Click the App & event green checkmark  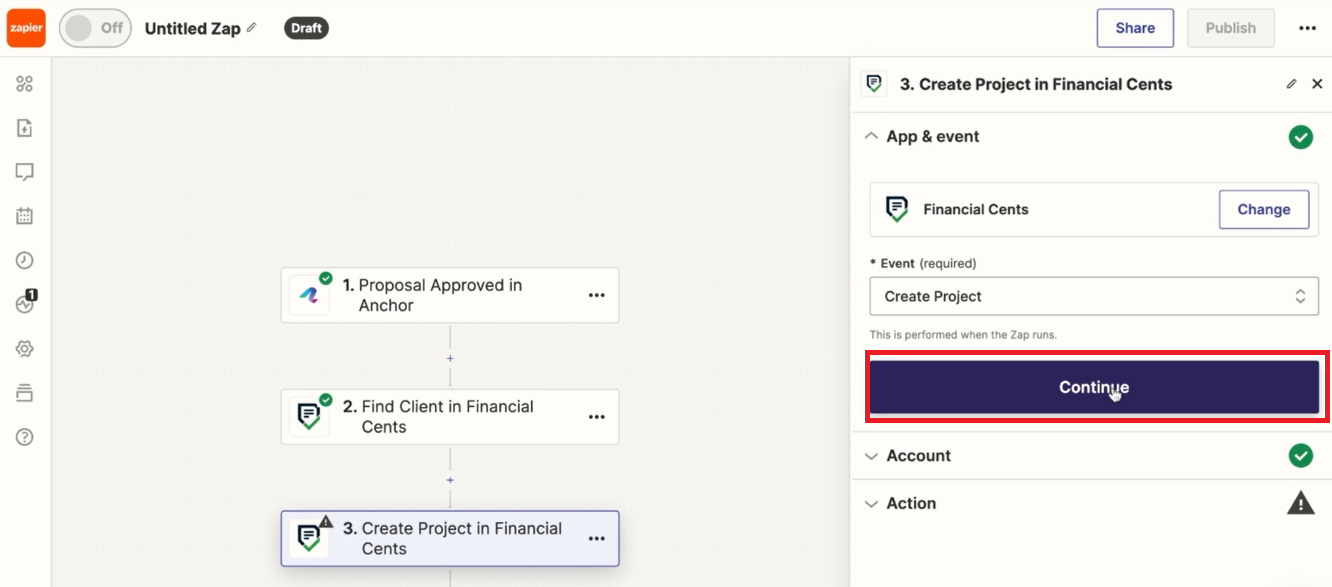(1300, 137)
